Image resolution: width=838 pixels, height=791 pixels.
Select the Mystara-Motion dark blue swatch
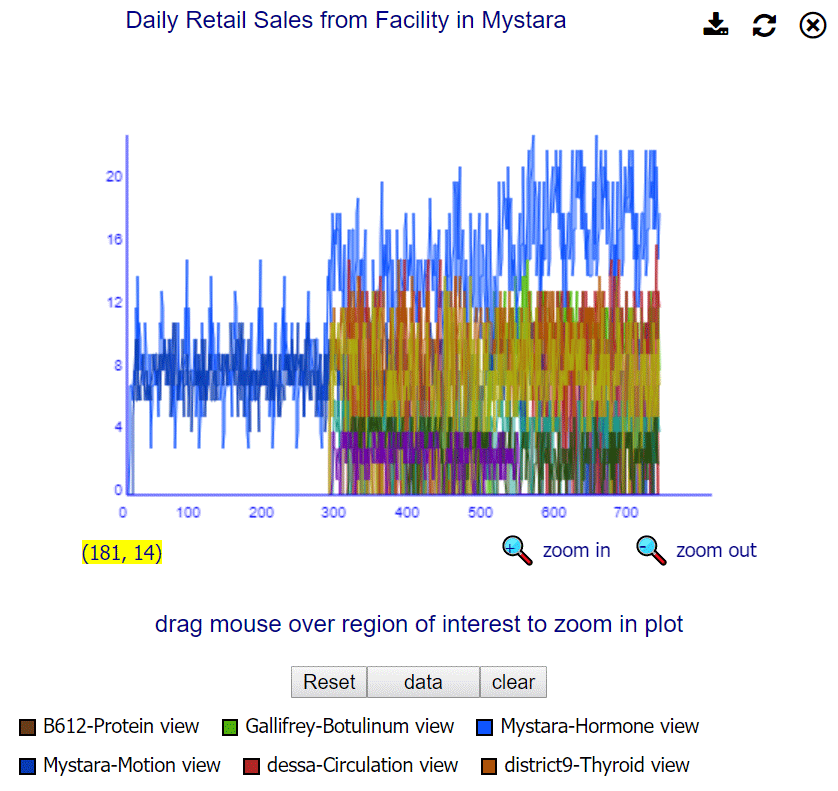(x=27, y=766)
